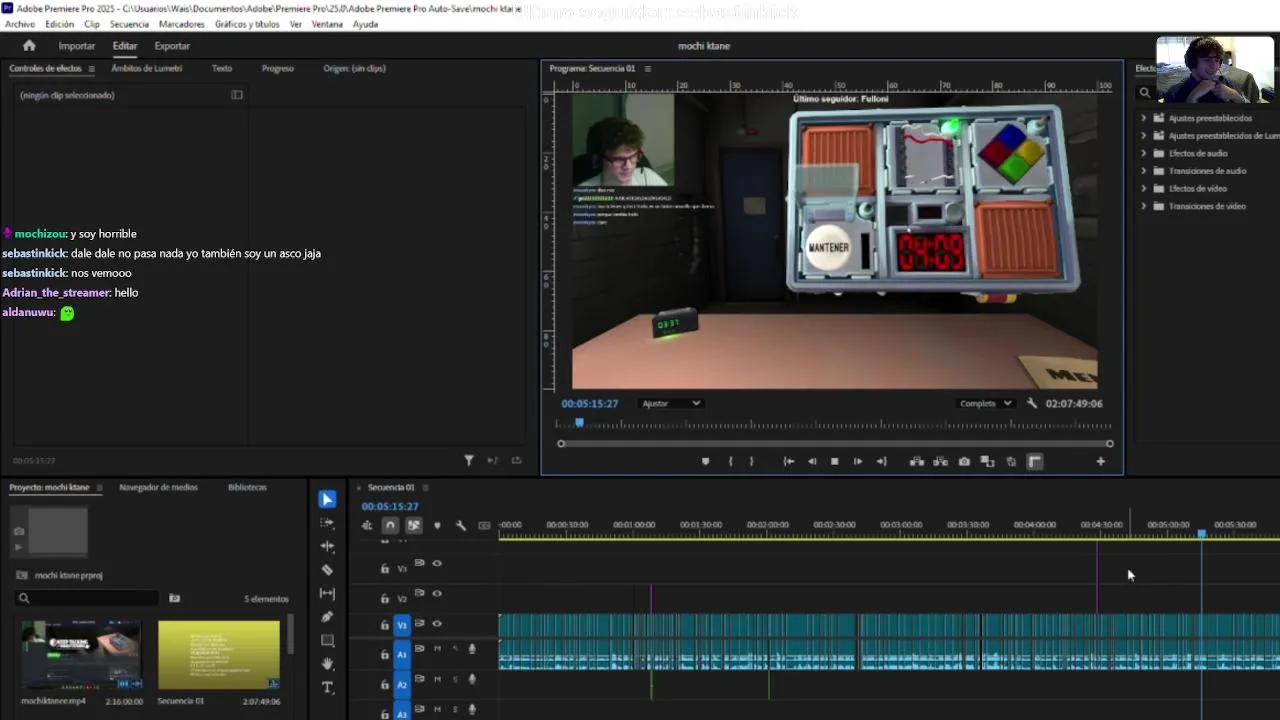
Task: Click the Extract button in Program monitor
Action: pyautogui.click(x=940, y=461)
